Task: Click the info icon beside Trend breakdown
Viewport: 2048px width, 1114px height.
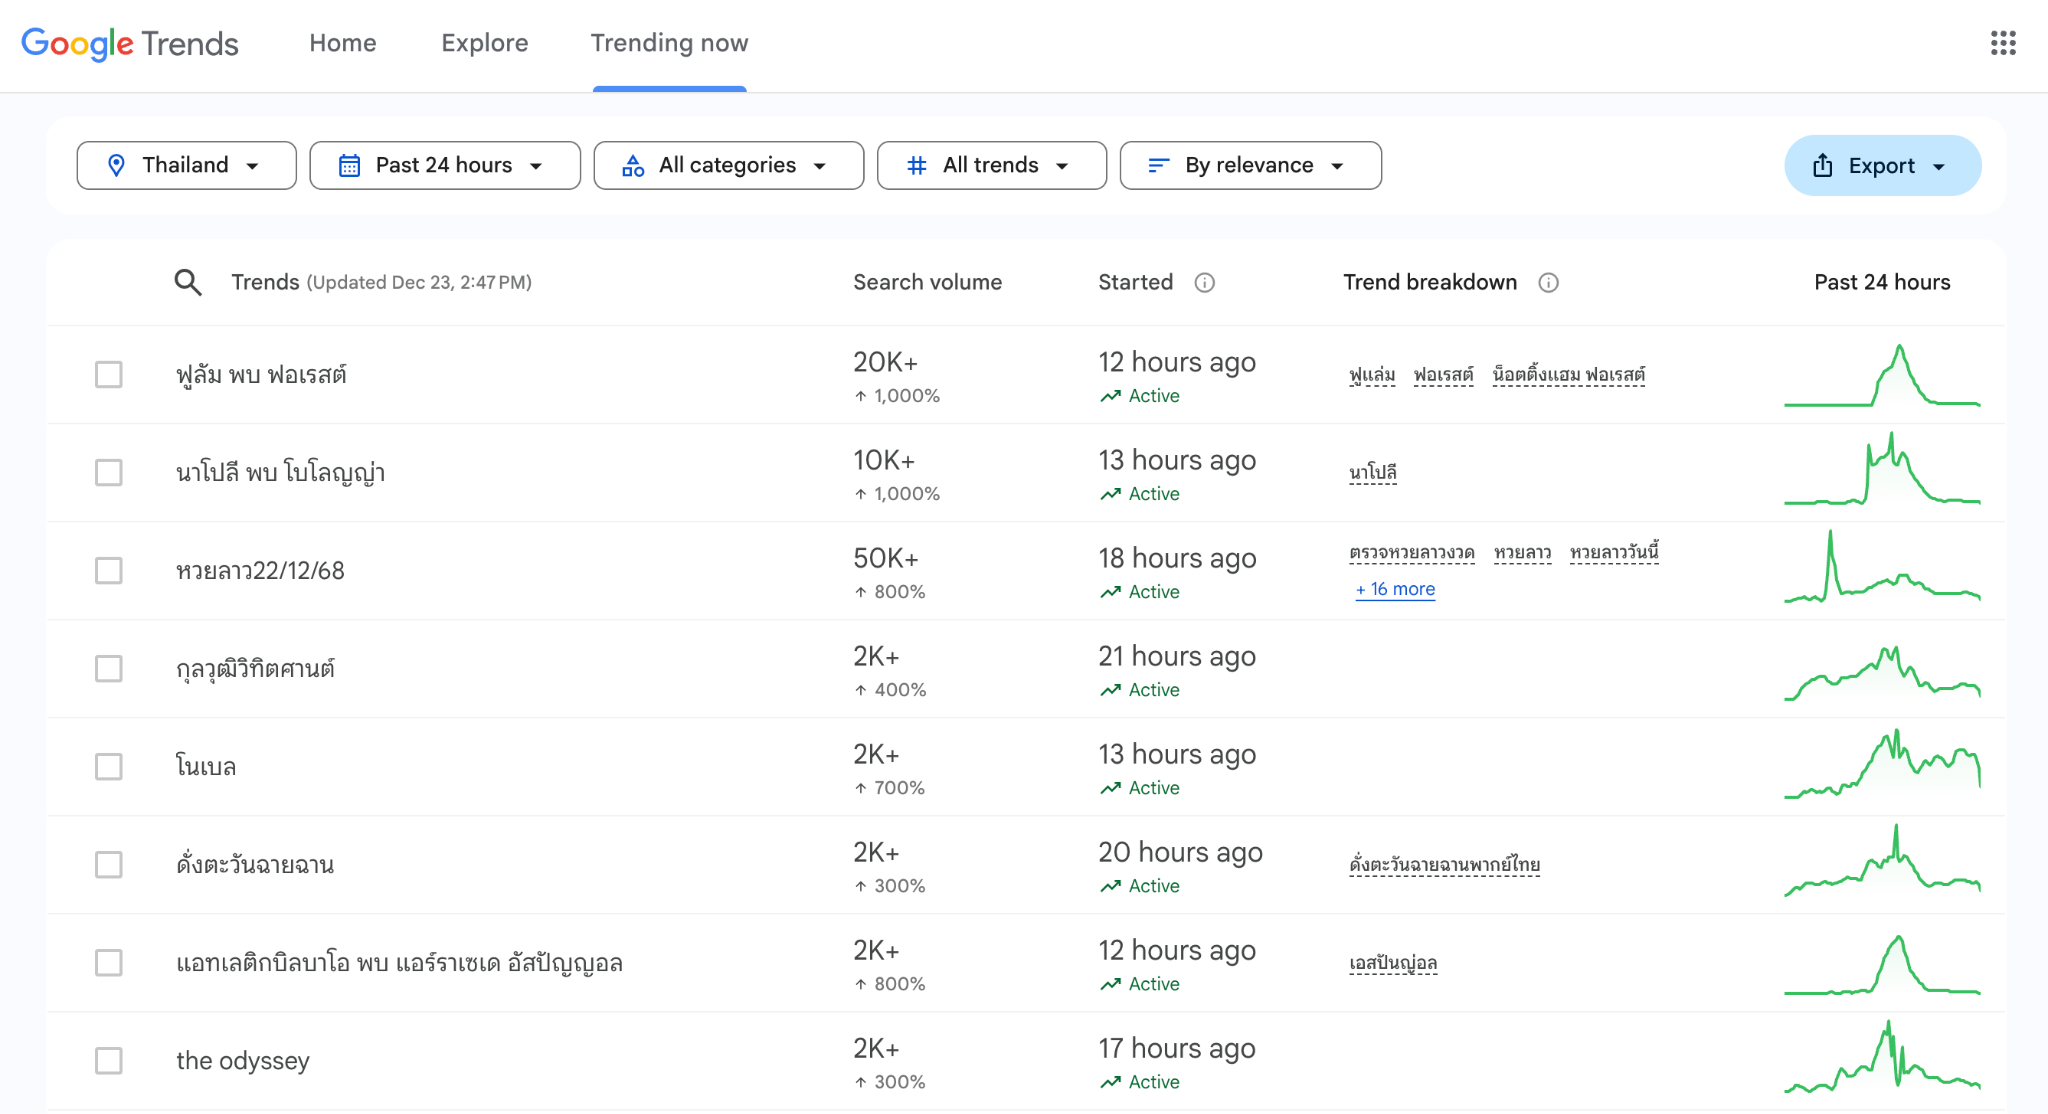Action: 1549,283
